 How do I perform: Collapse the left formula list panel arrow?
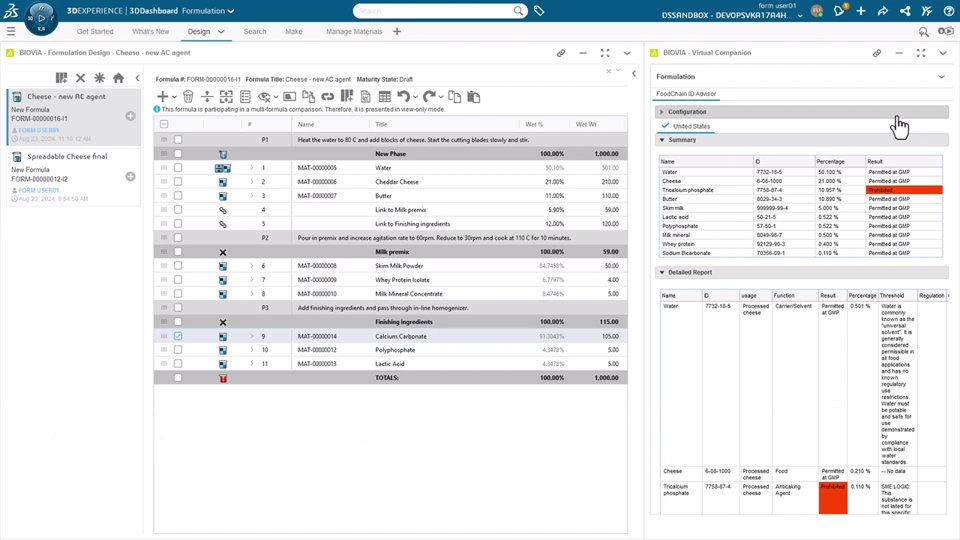[x=137, y=78]
